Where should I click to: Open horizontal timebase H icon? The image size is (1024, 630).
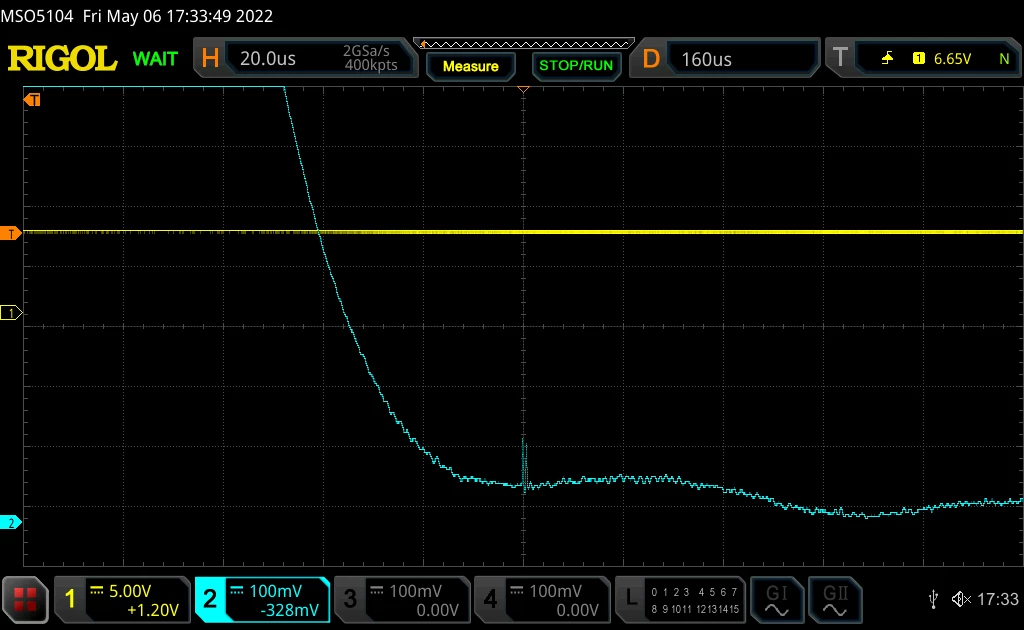210,59
